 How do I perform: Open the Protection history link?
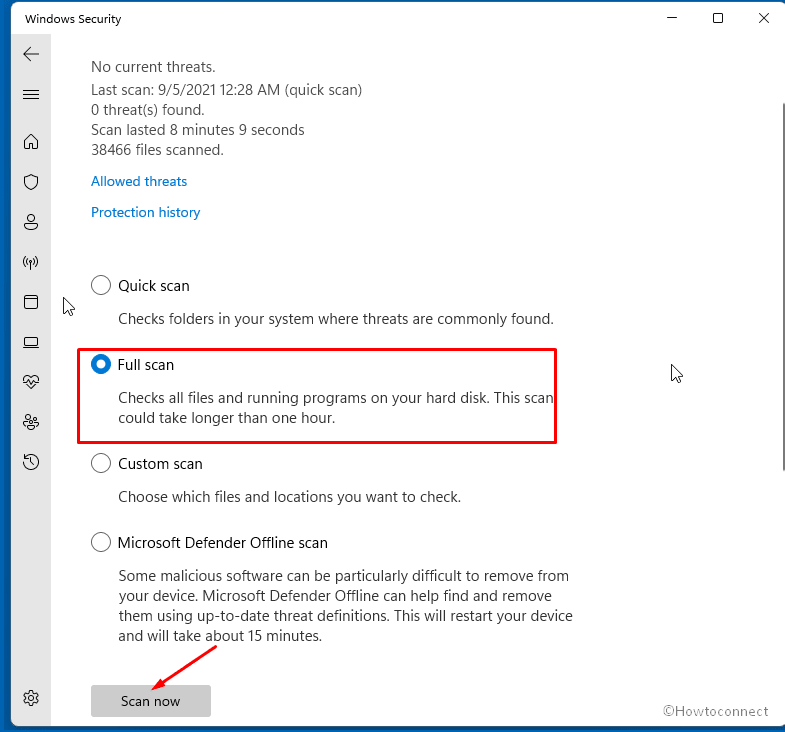pos(145,212)
